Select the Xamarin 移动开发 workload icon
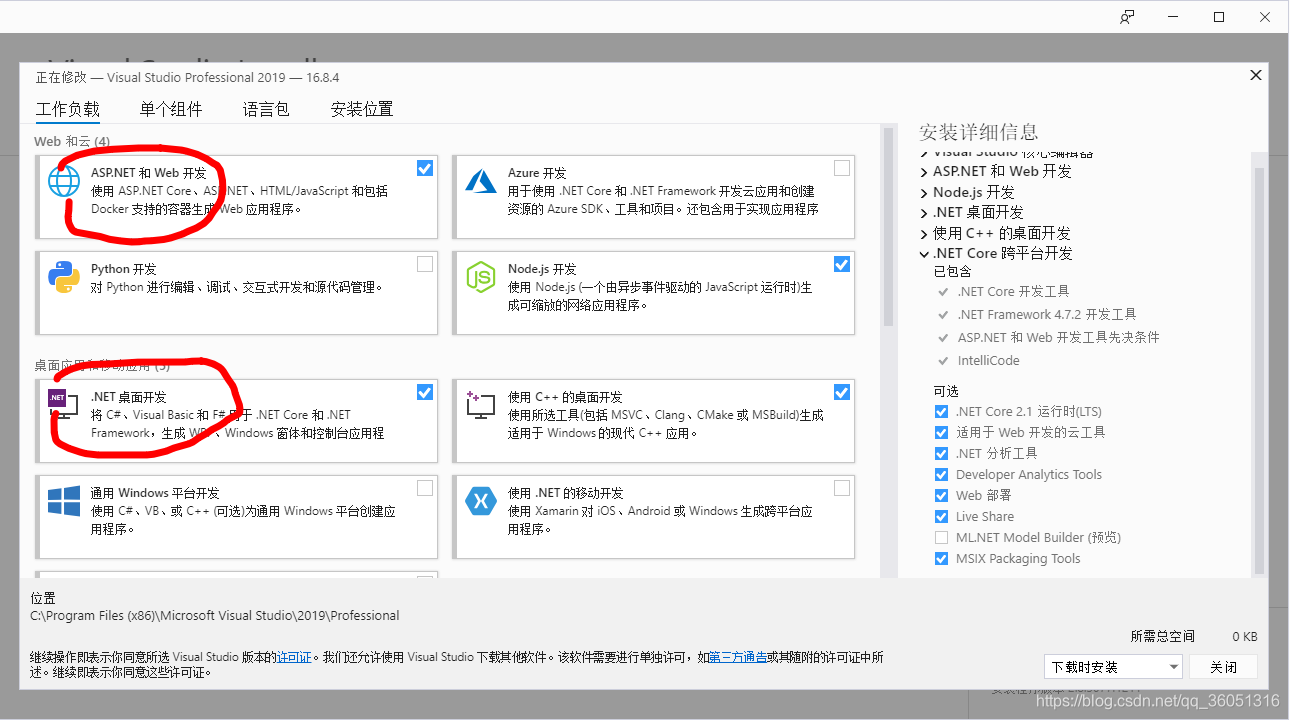This screenshot has height=720, width=1290. click(x=481, y=503)
